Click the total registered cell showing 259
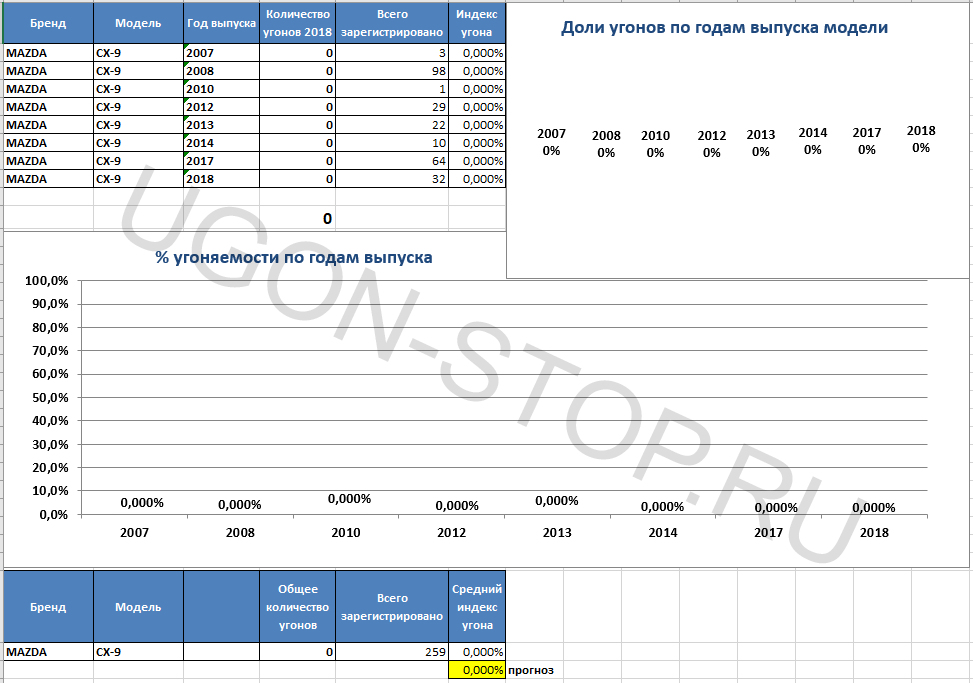The image size is (973, 683). pos(392,652)
